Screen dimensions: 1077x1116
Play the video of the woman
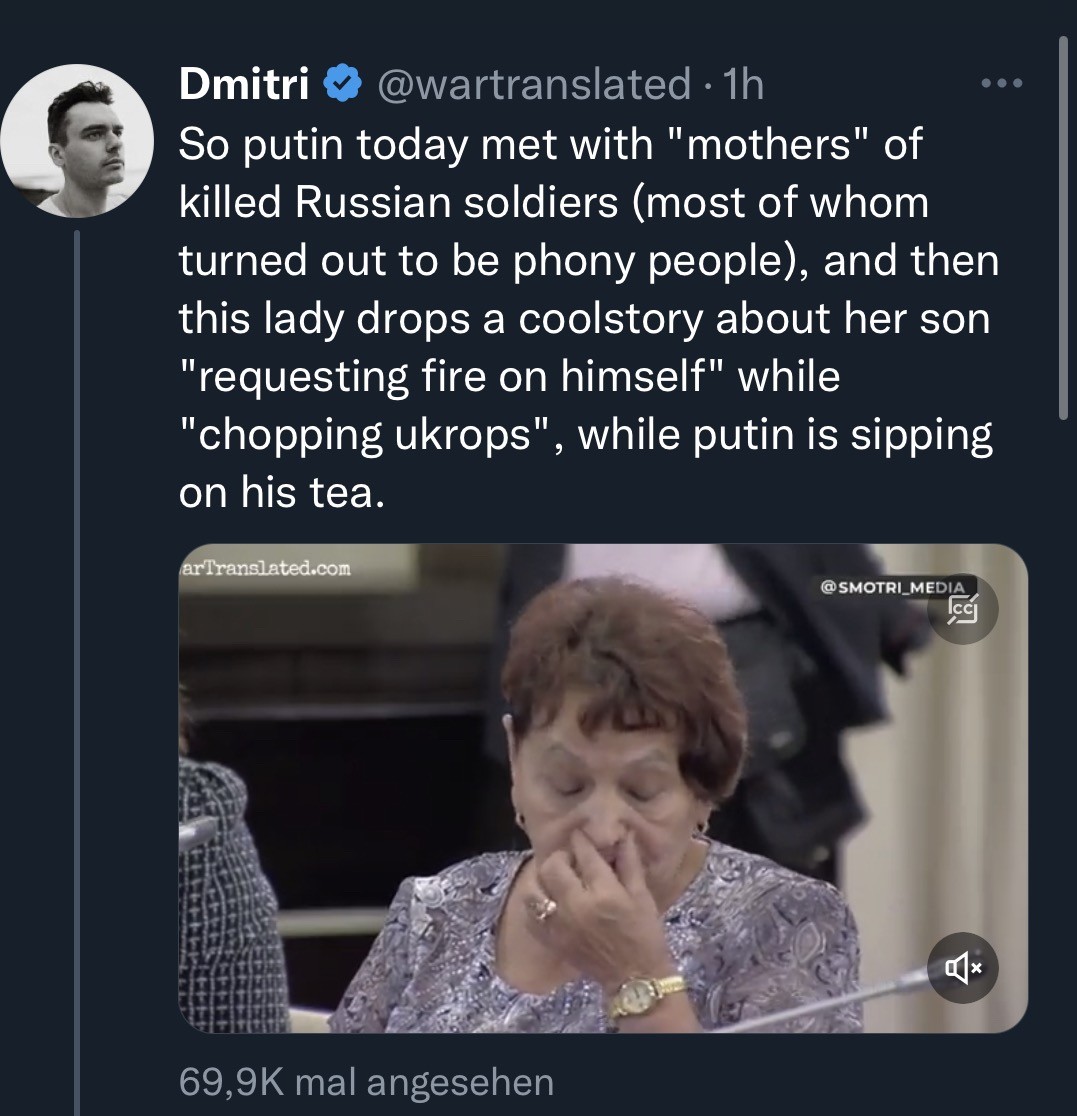point(600,790)
